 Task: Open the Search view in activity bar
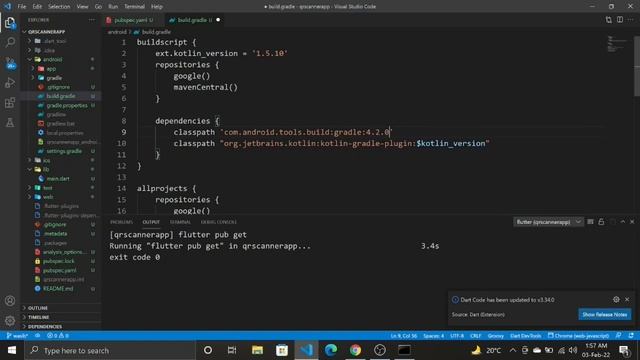point(10,42)
